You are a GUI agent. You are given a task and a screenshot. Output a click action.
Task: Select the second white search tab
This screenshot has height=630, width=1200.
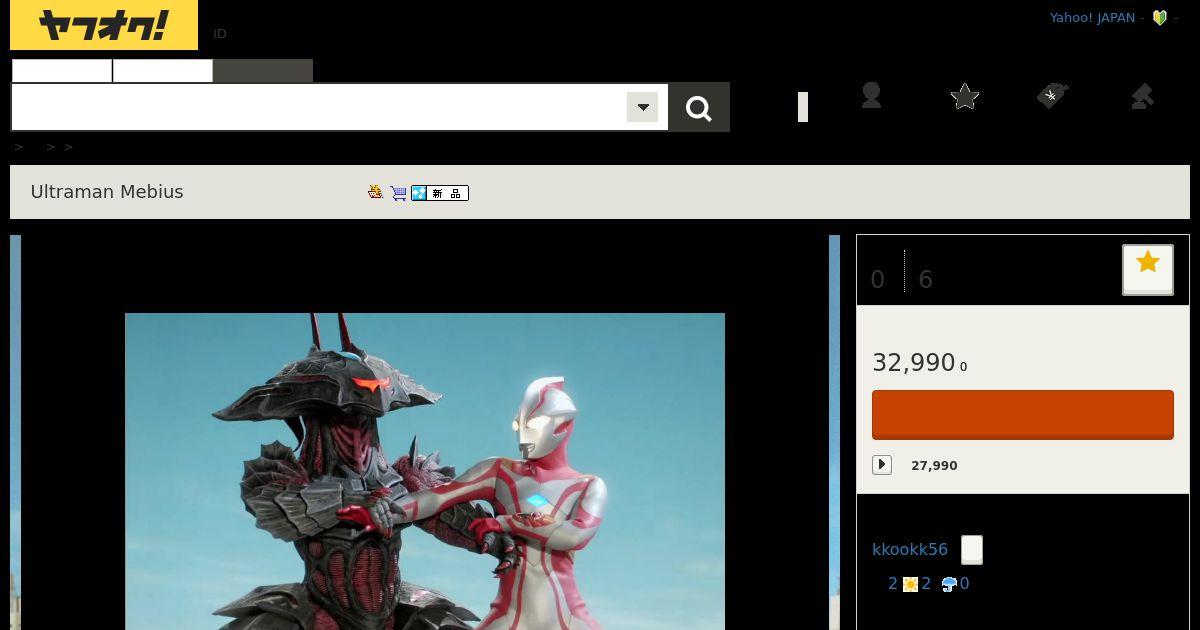163,70
